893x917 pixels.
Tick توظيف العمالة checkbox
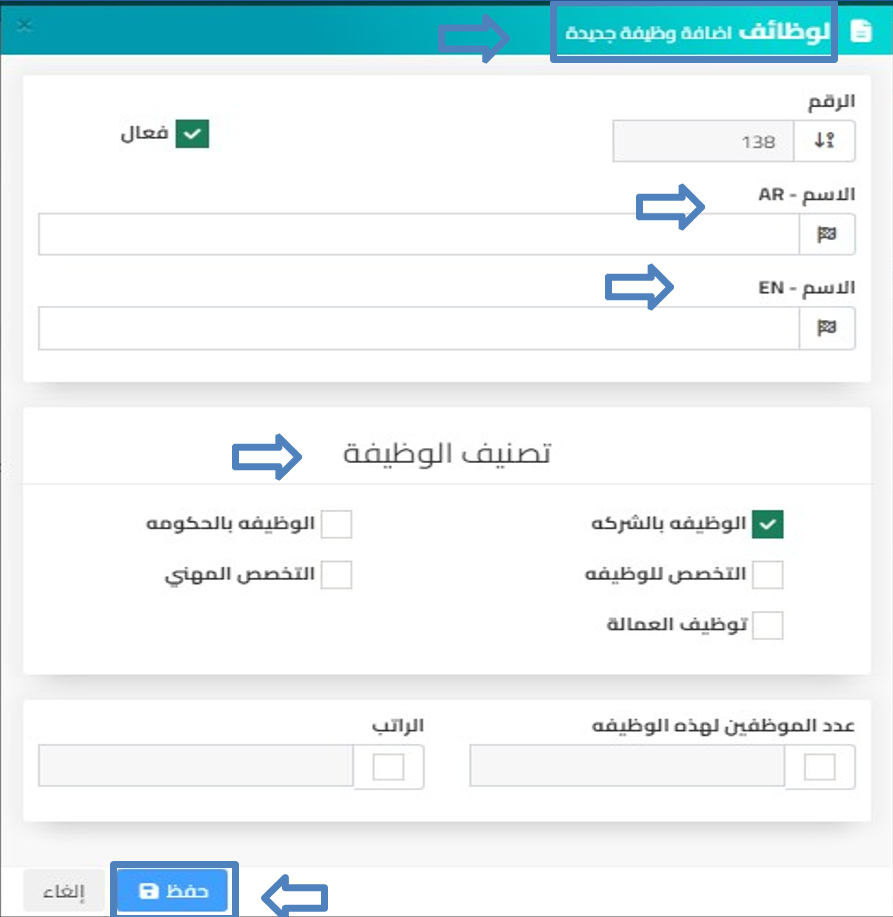pos(768,625)
